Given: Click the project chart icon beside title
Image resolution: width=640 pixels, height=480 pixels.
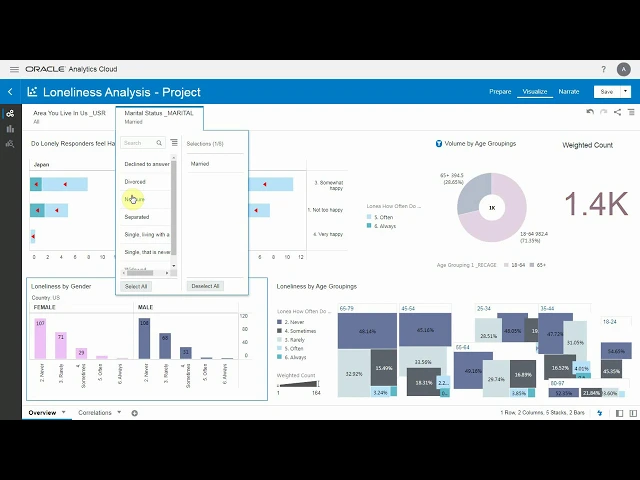Looking at the screenshot, I should 32,92.
